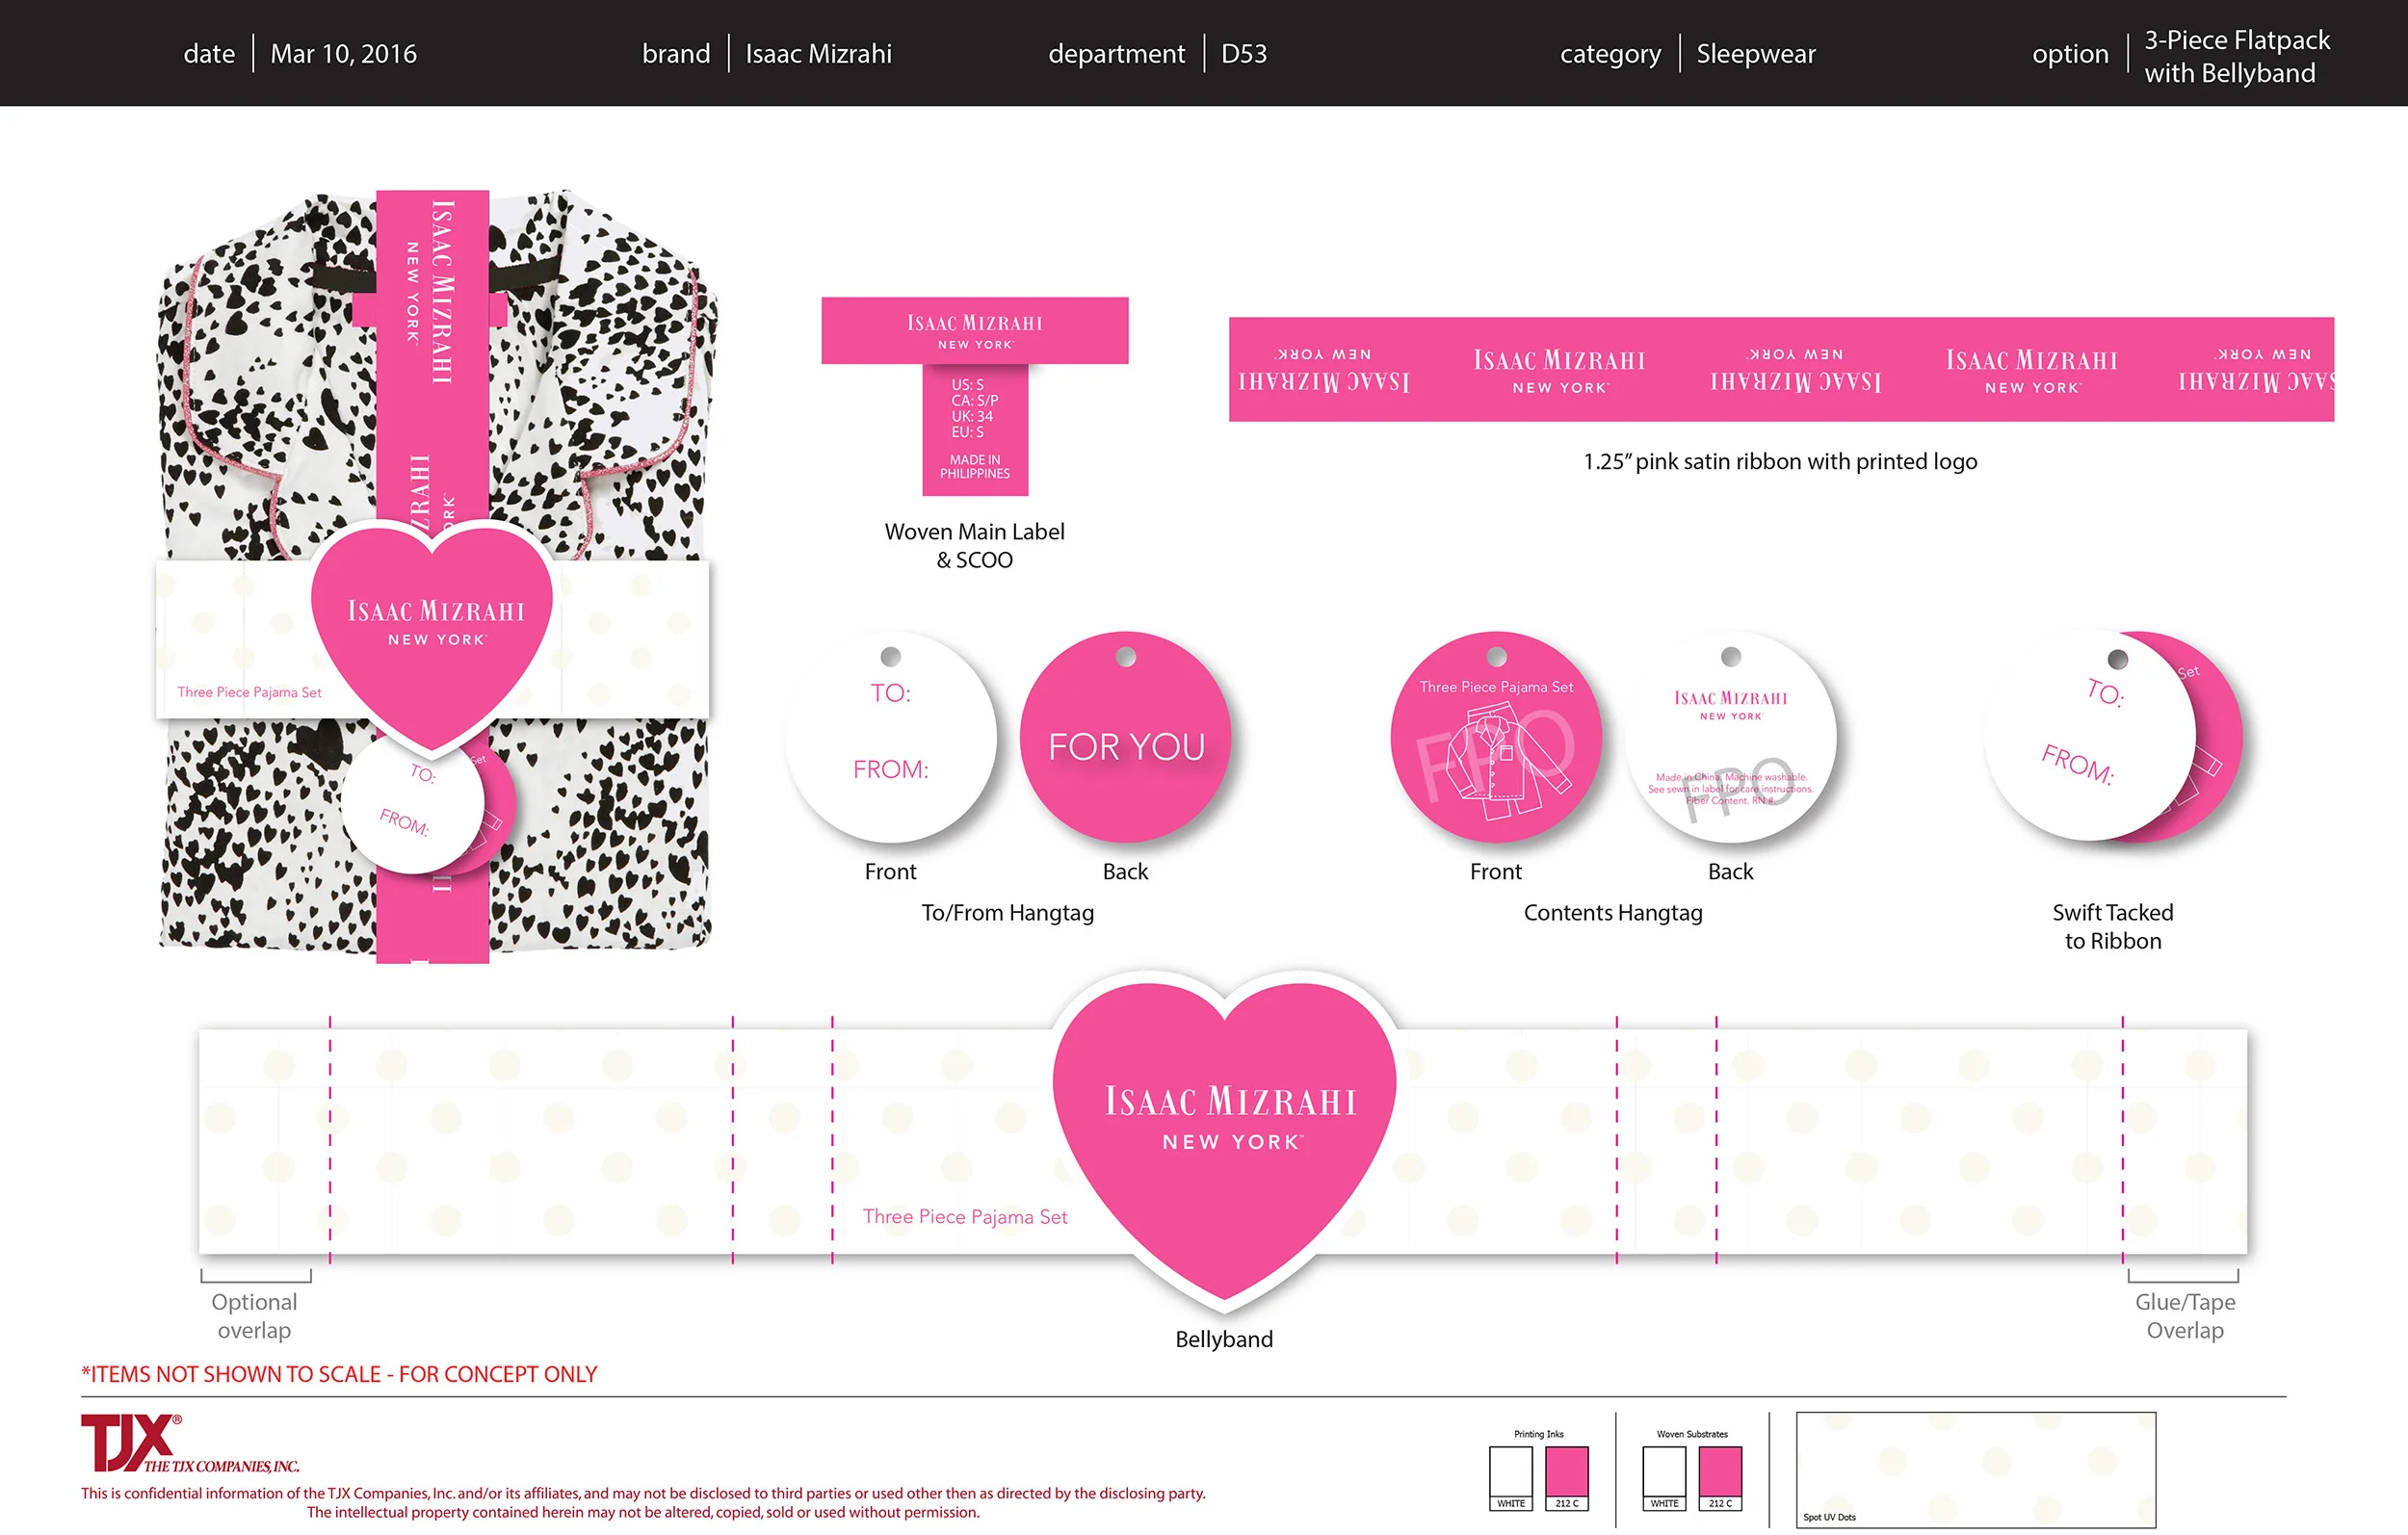
Task: Click the 'brand' header label
Action: [x=676, y=54]
